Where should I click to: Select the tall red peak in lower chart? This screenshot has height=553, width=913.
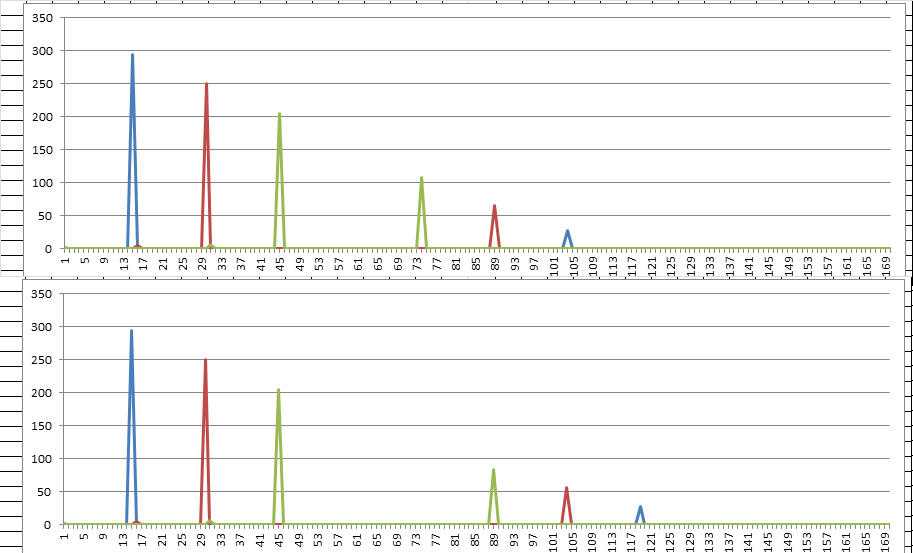206,442
